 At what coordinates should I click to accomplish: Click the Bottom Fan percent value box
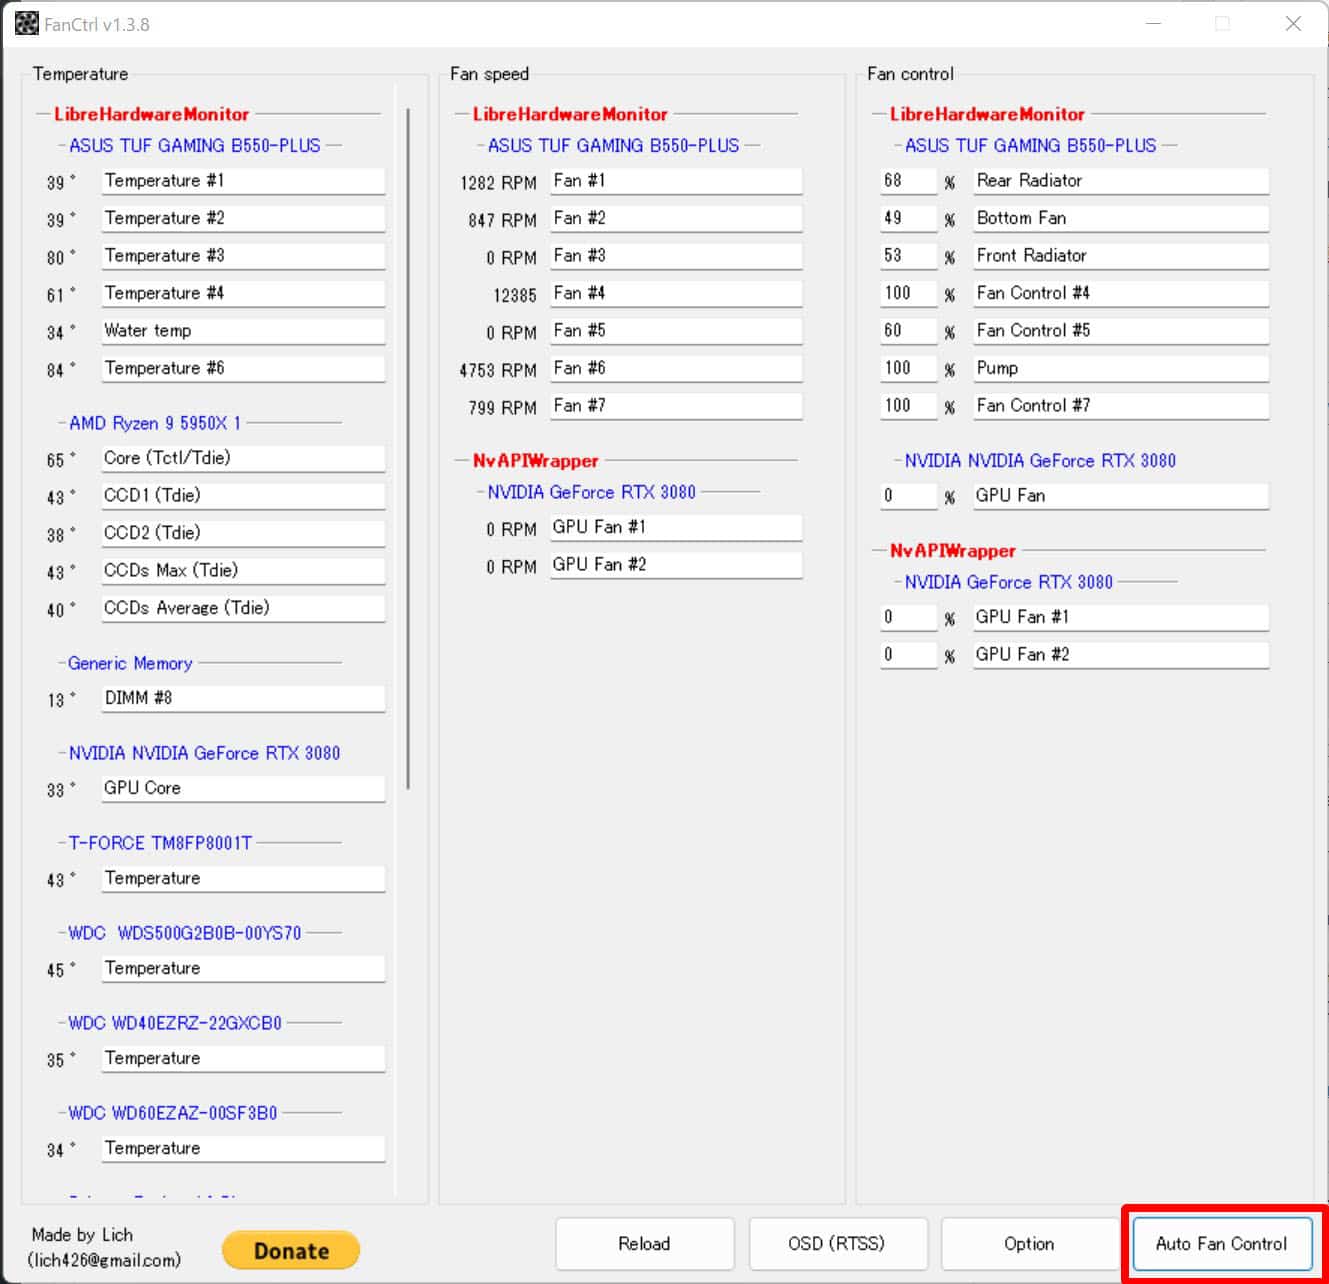pyautogui.click(x=908, y=219)
